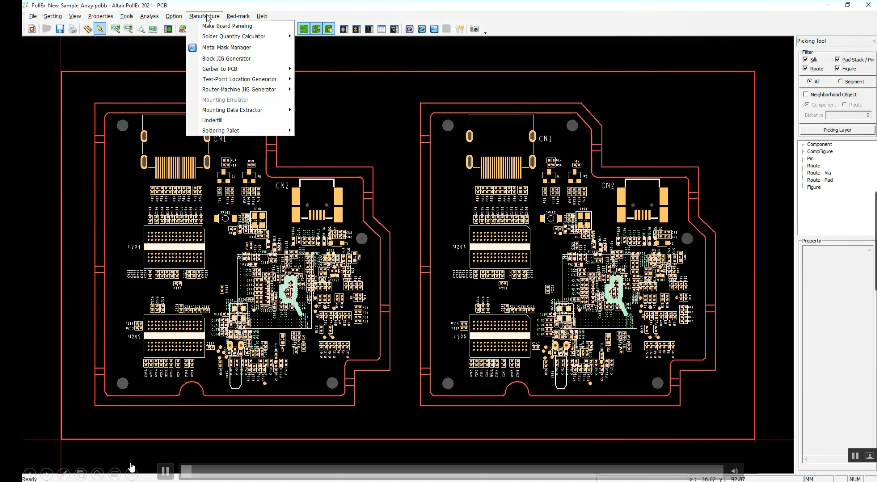Click the Save icon in toolbar
The width and height of the screenshot is (877, 482).
(x=60, y=29)
